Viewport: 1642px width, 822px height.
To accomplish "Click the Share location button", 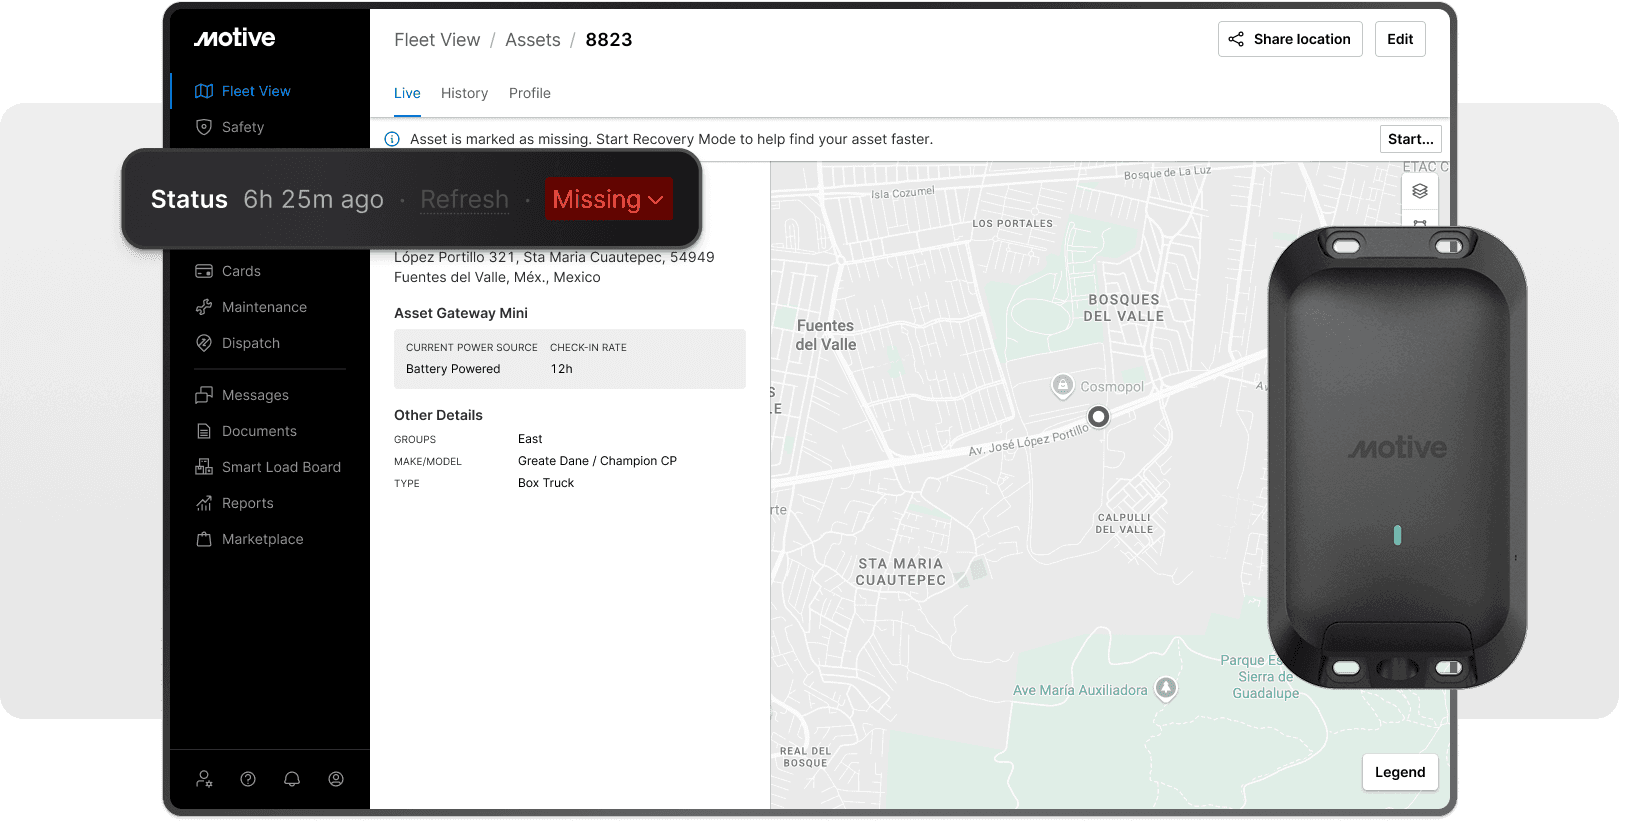I will point(1290,39).
